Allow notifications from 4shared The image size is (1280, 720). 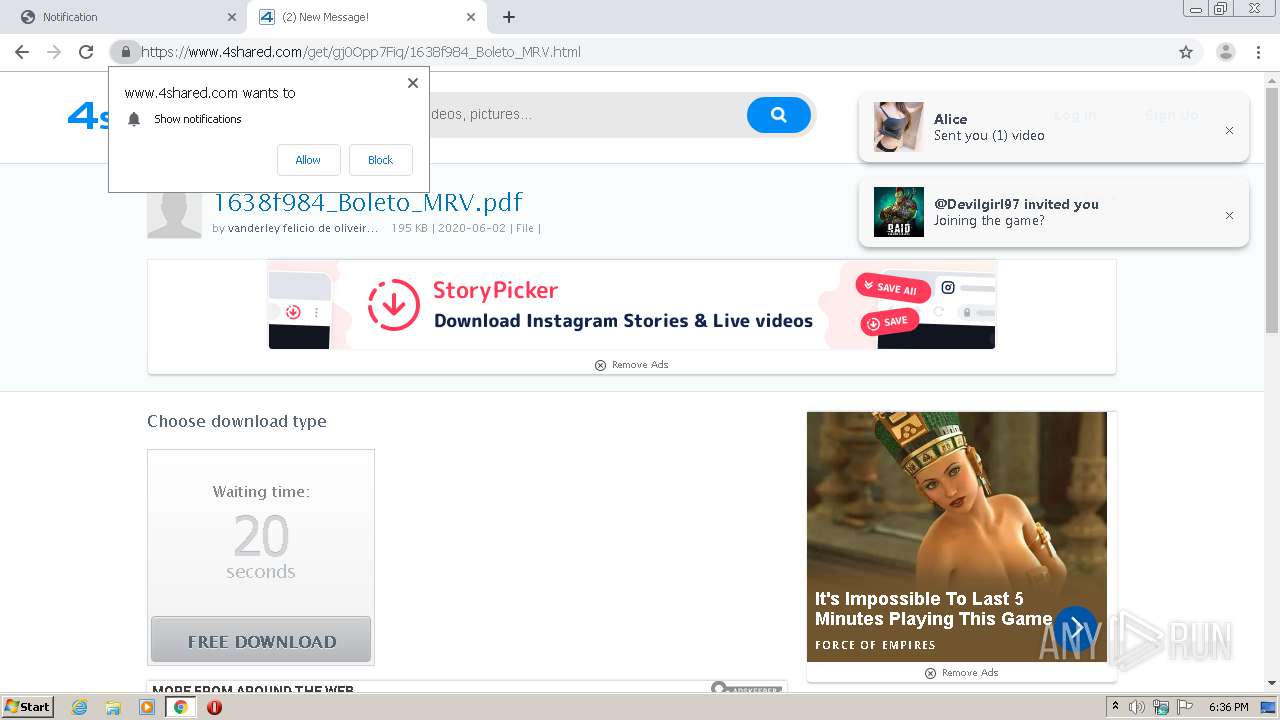tap(308, 160)
